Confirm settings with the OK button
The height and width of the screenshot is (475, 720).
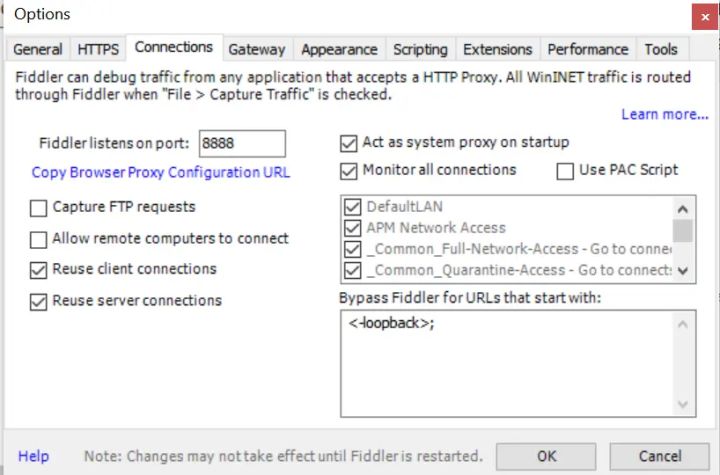coord(546,456)
